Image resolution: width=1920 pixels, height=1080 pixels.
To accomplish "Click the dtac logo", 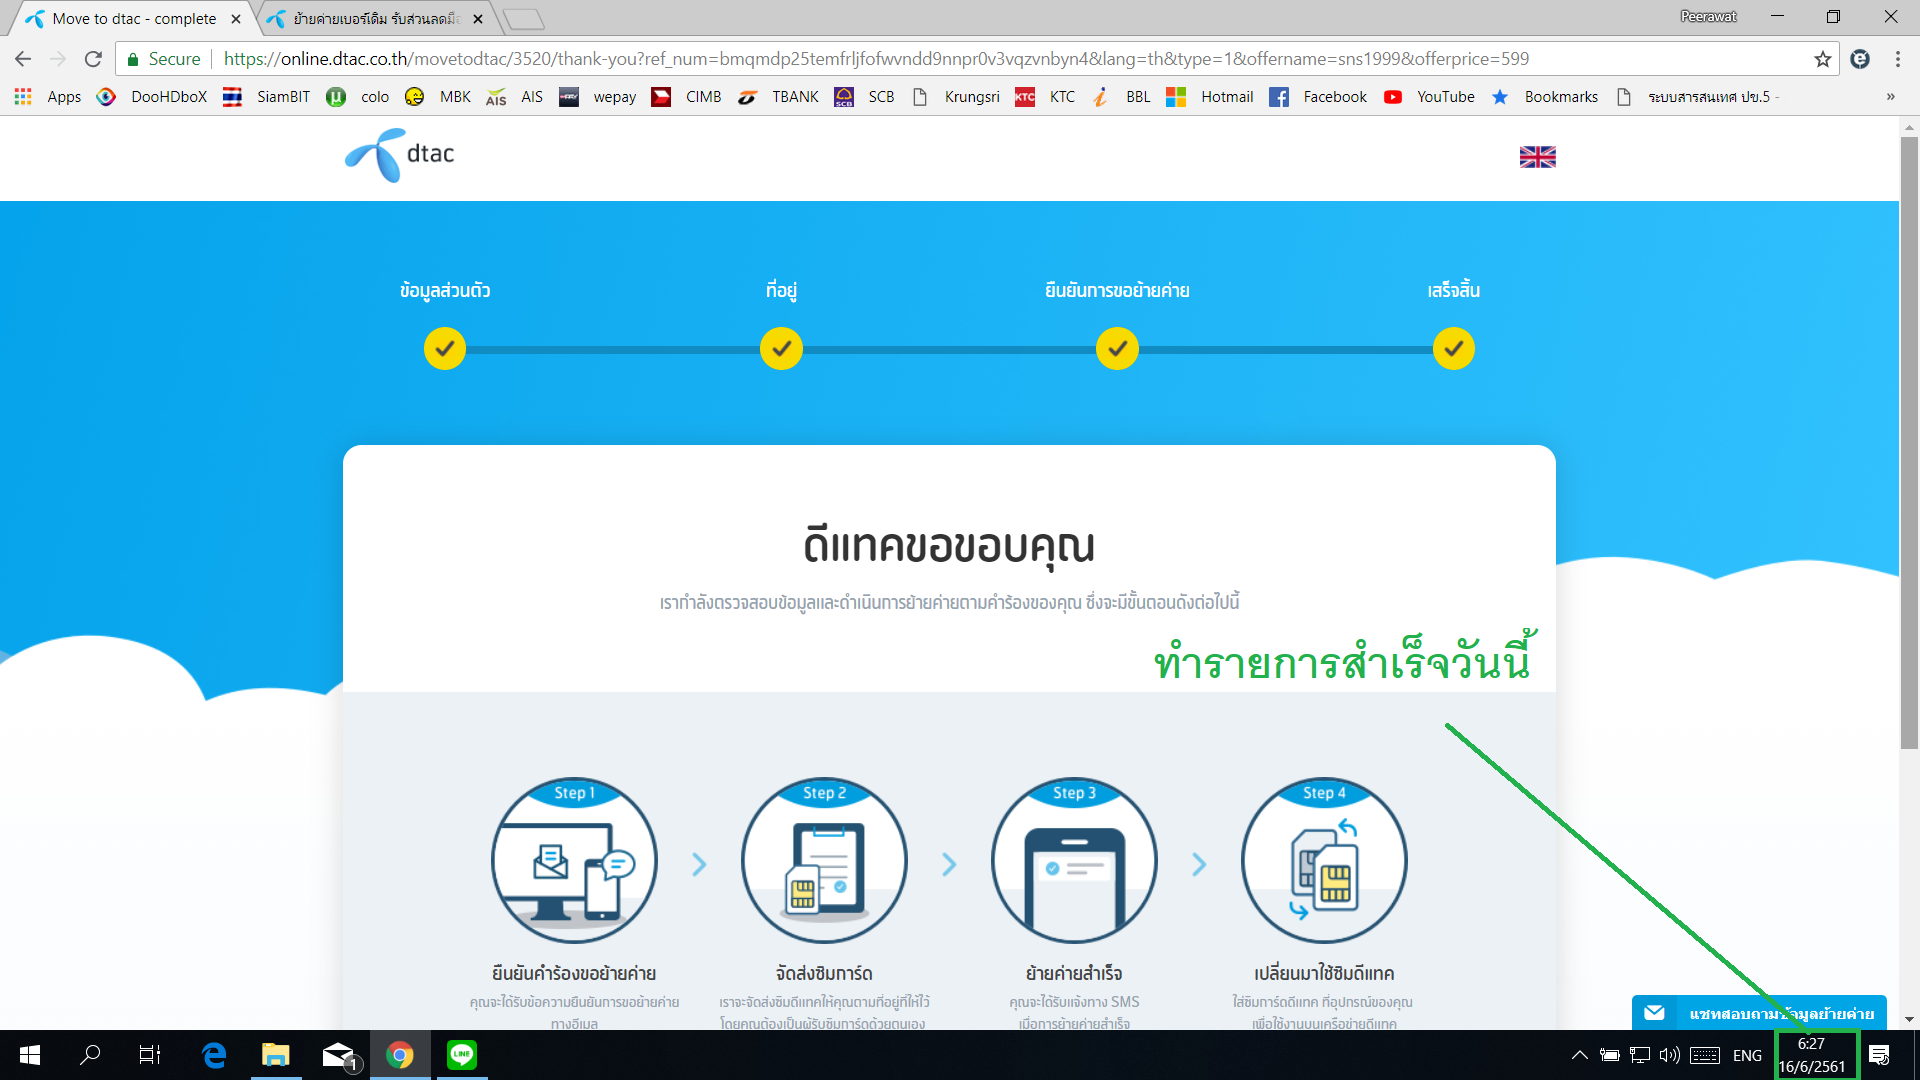I will click(400, 155).
